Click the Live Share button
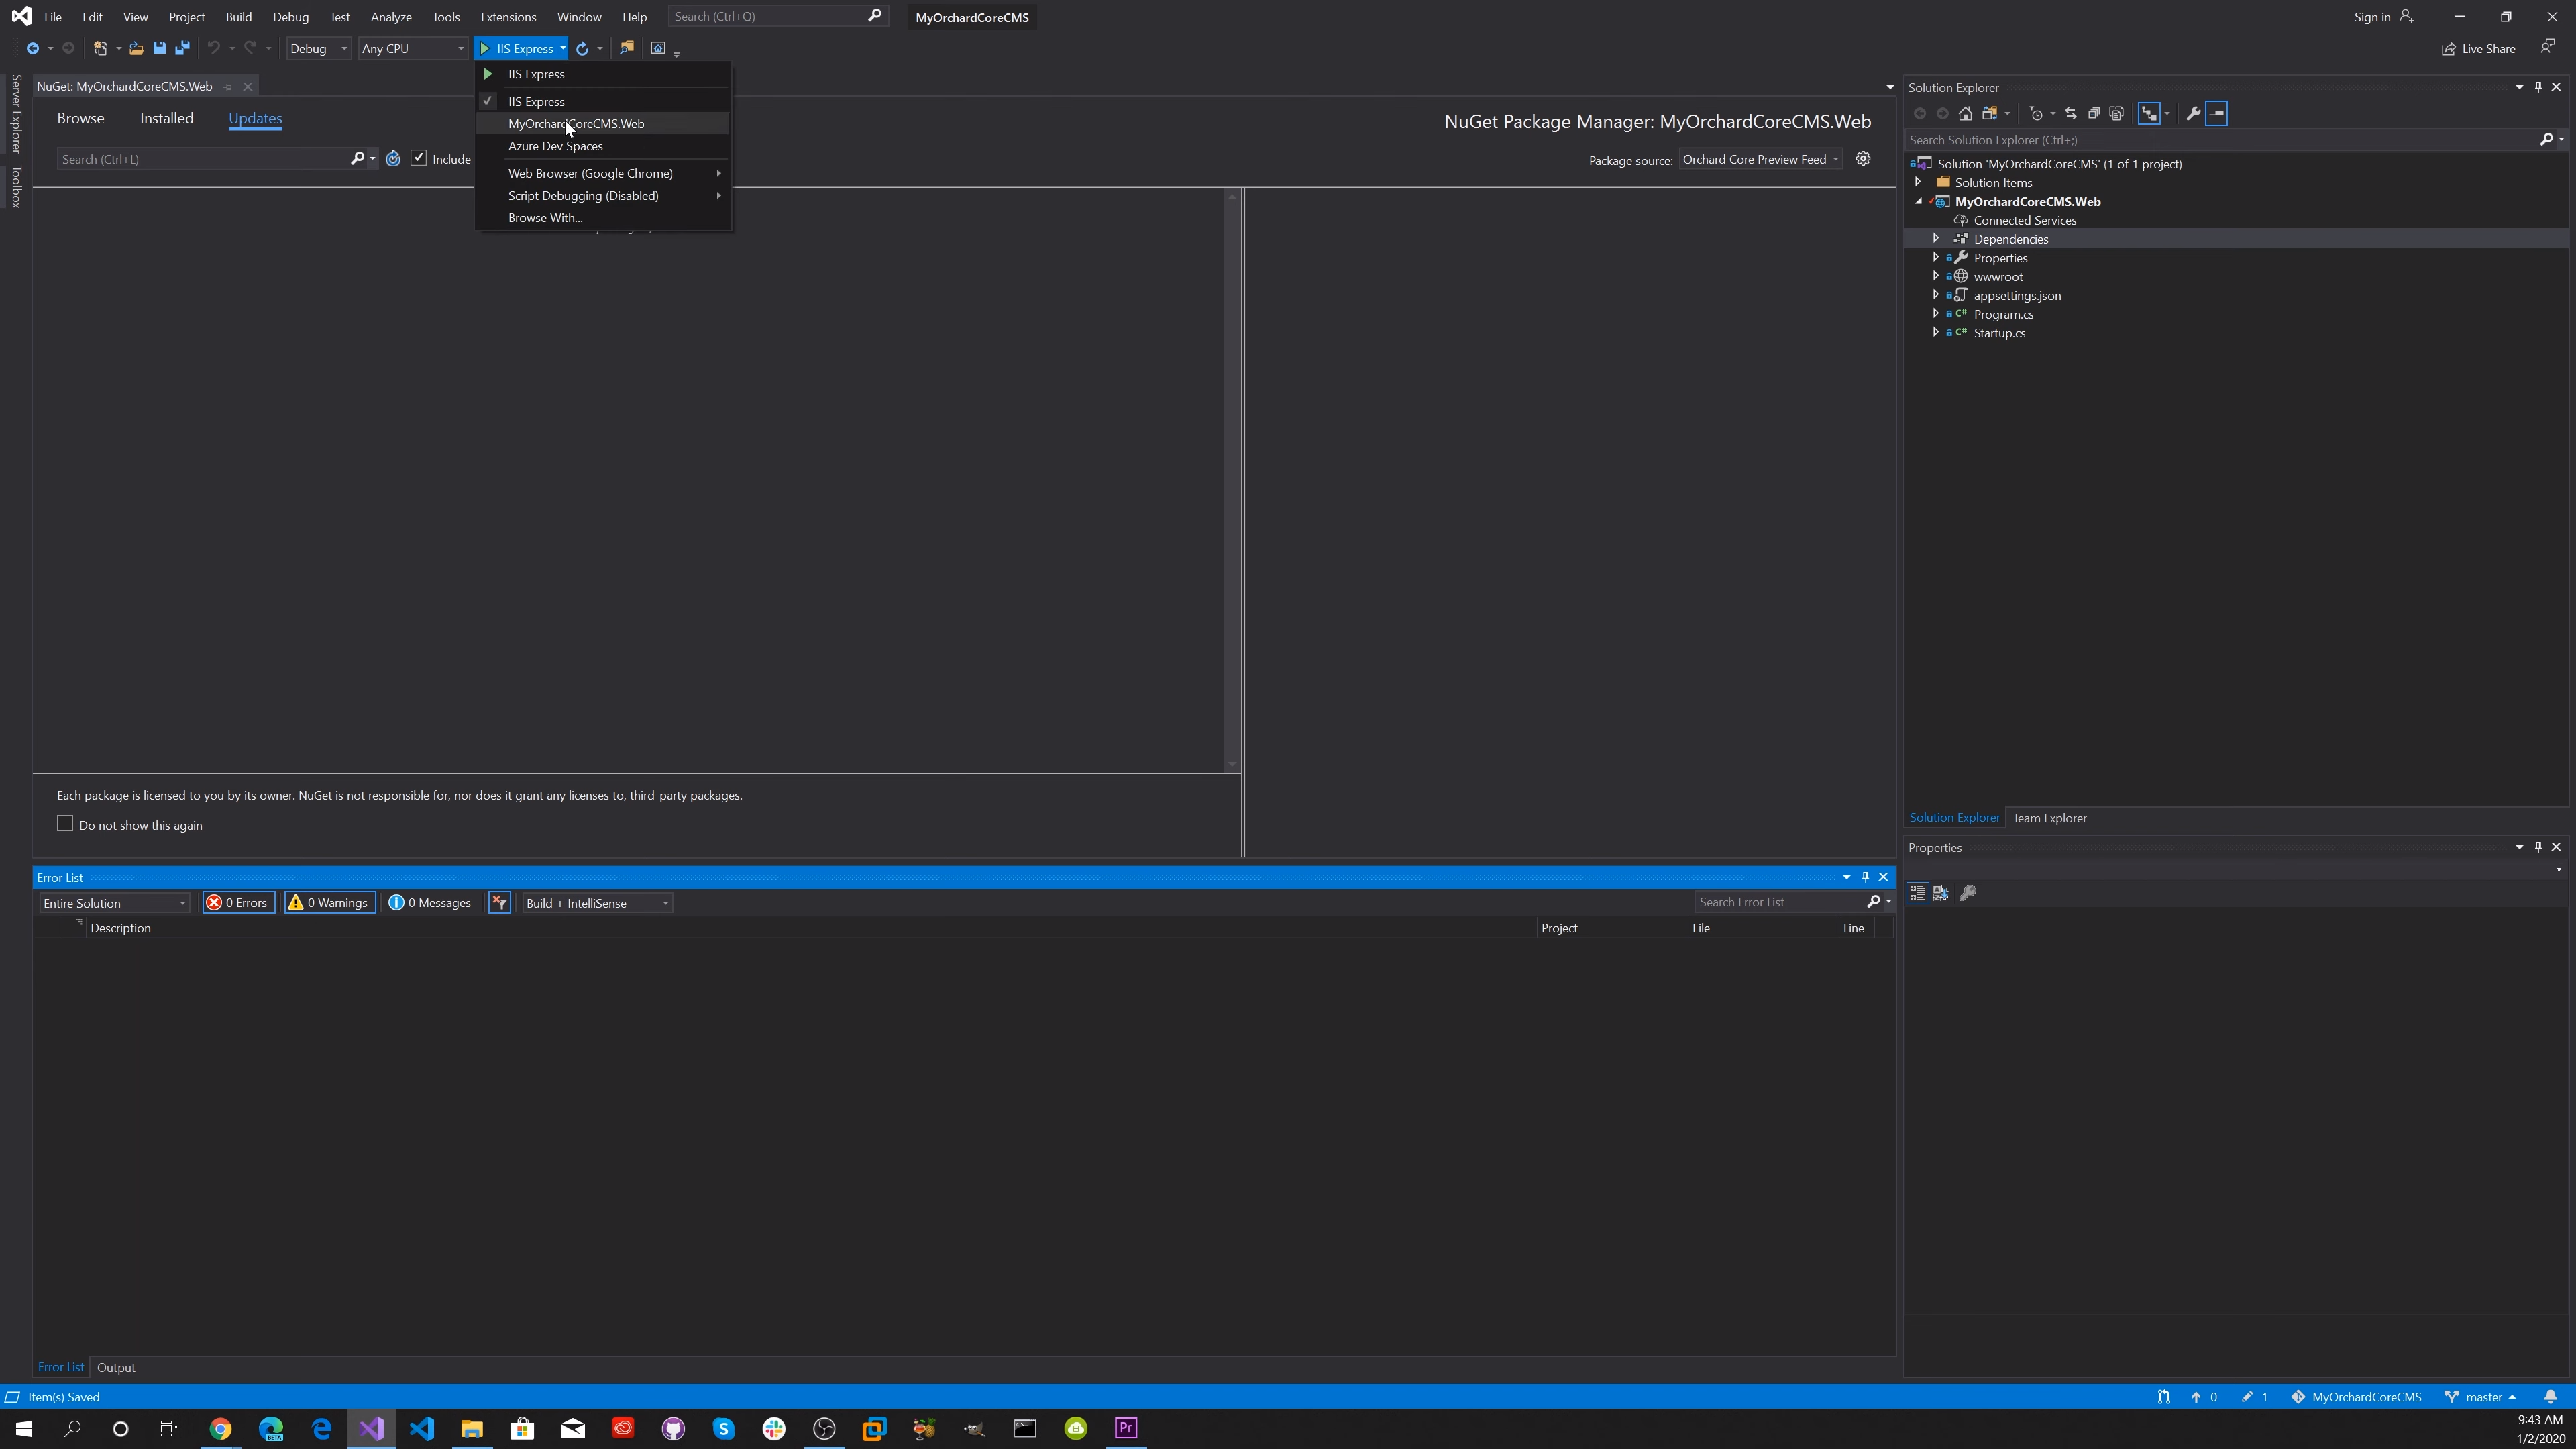The height and width of the screenshot is (1449, 2576). 2479,48
